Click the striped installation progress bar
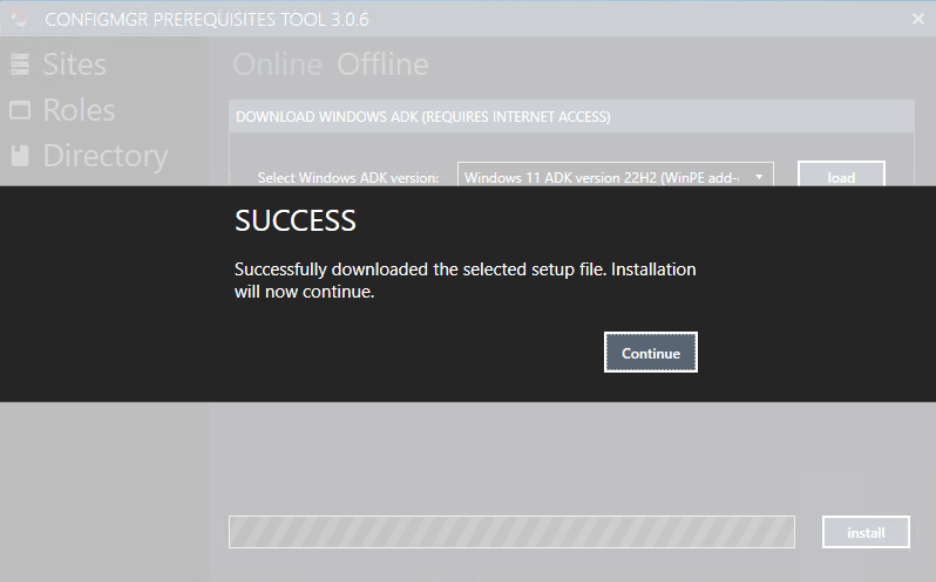Image resolution: width=936 pixels, height=582 pixels. 512,531
